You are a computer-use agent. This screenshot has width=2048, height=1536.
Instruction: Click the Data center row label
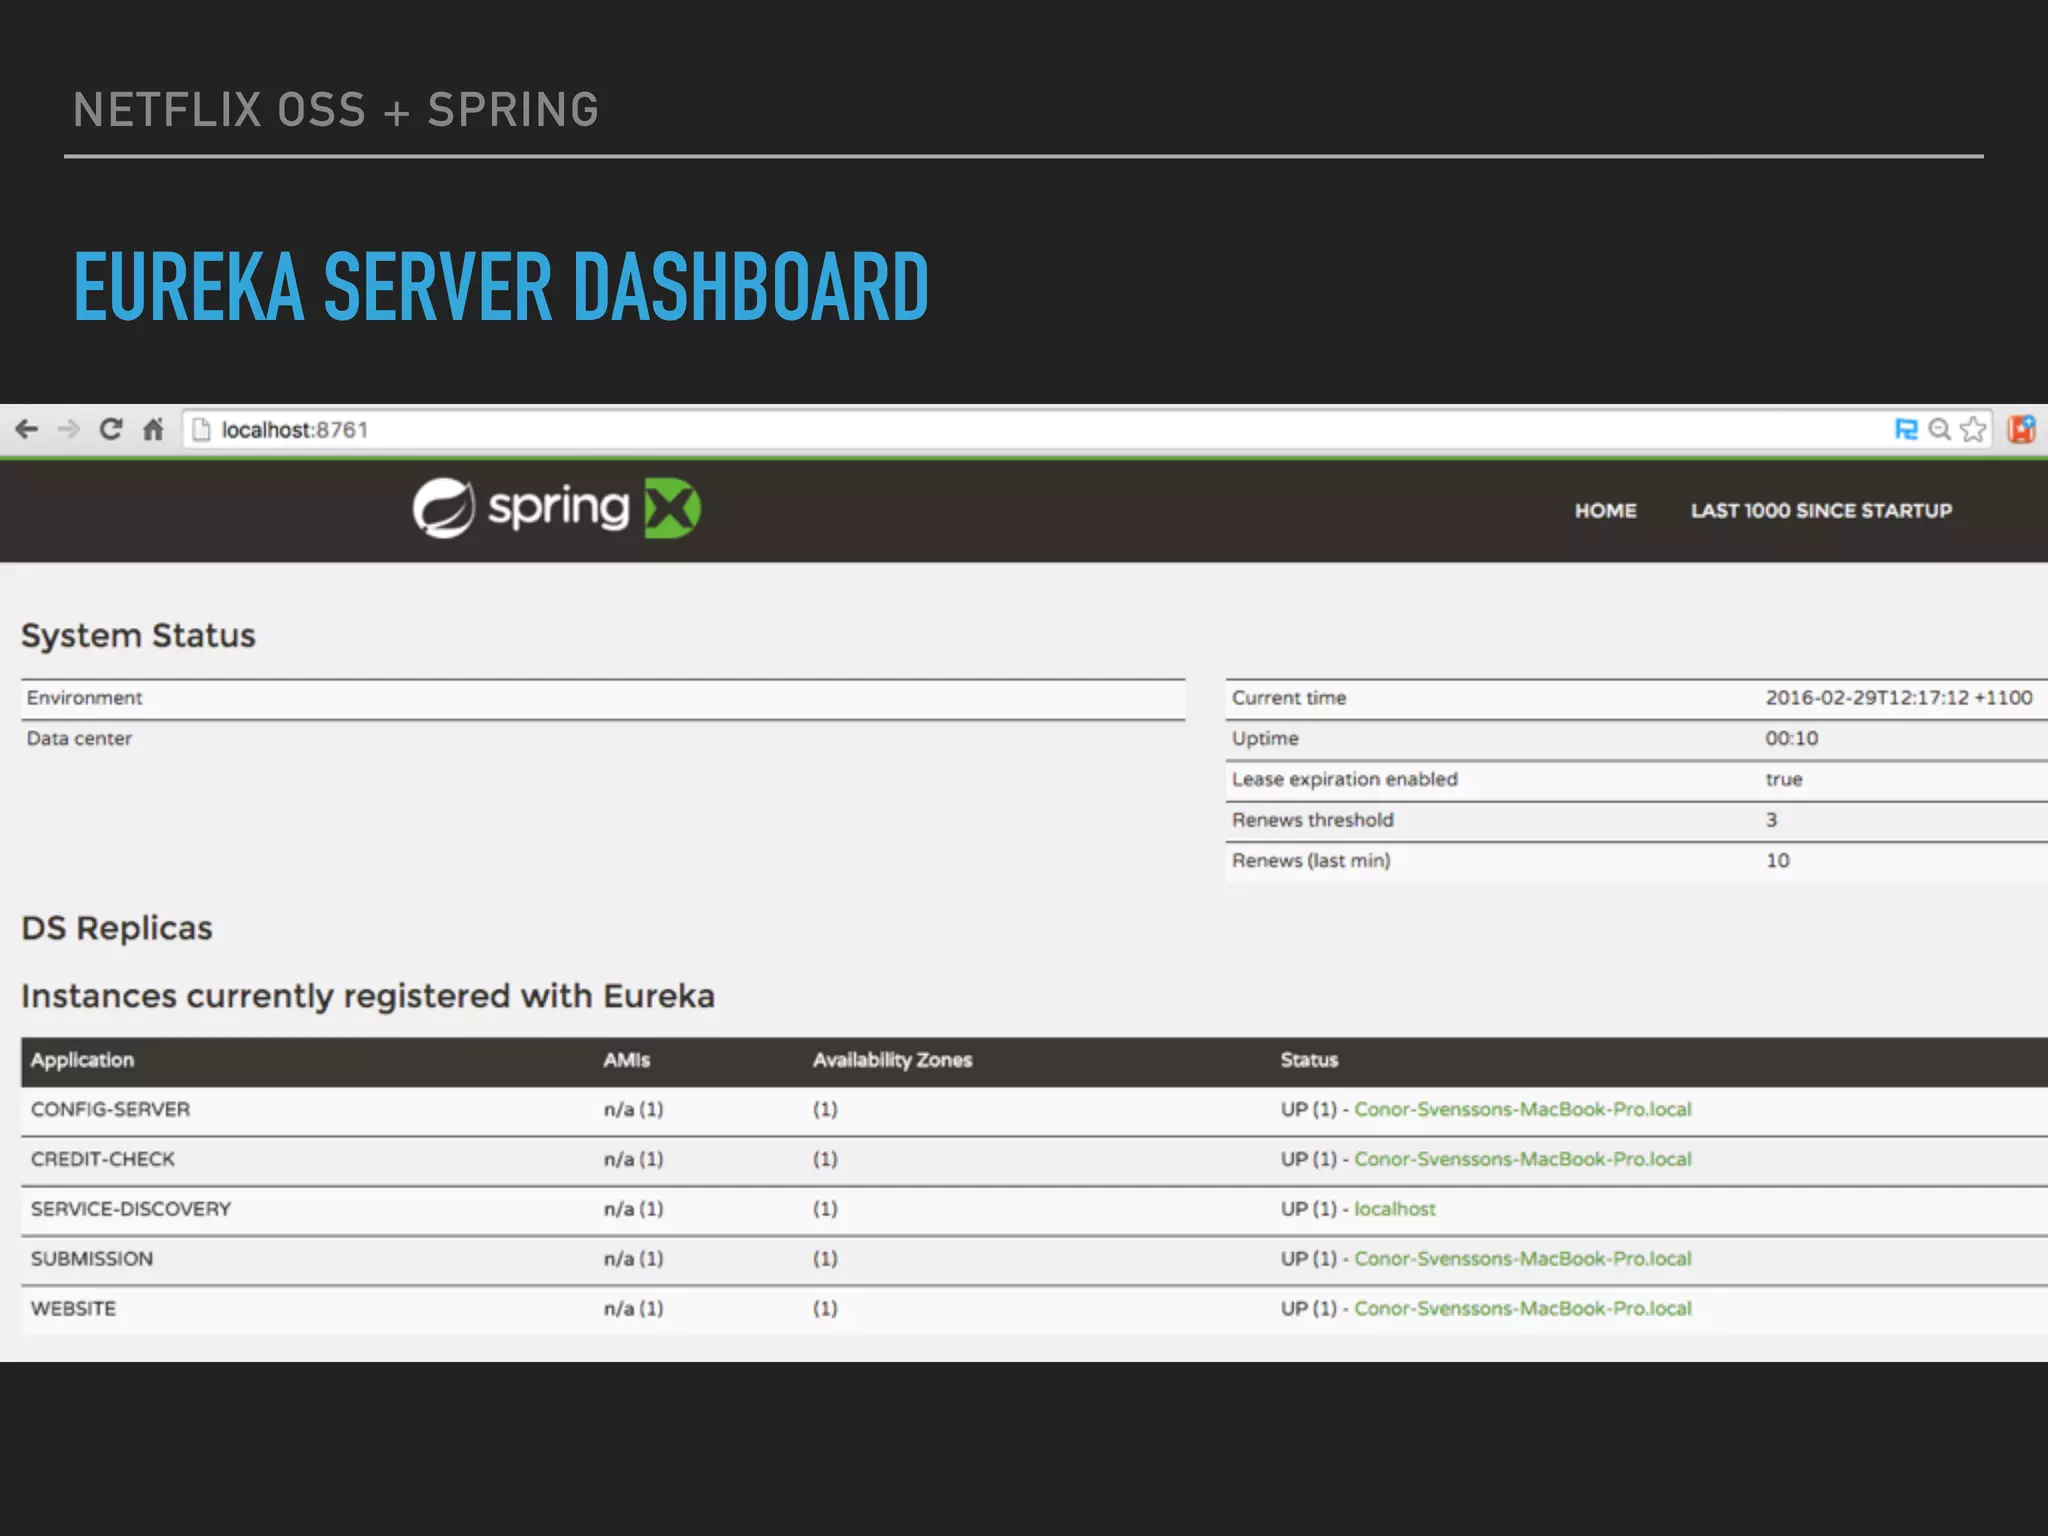(79, 739)
